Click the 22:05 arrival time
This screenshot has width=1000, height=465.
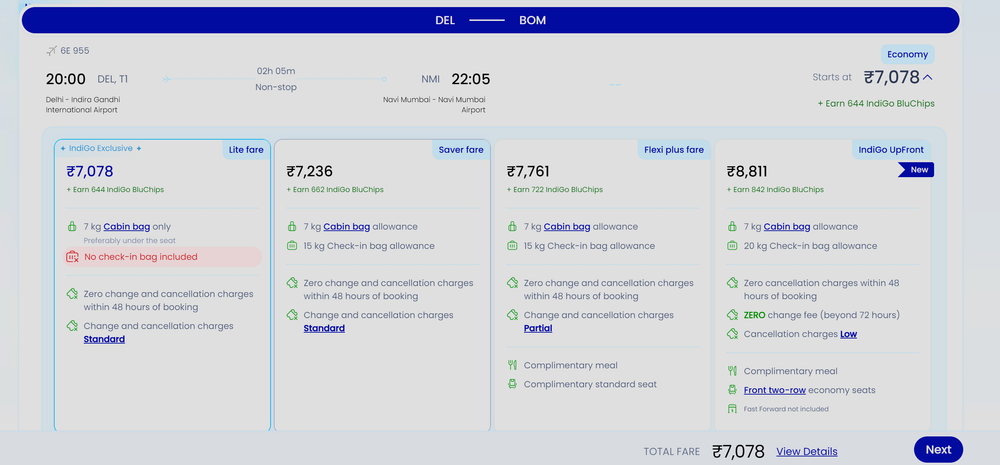pos(471,79)
